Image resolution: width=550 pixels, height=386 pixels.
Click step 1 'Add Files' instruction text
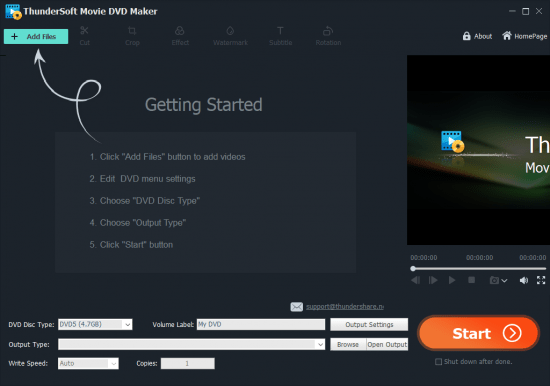tap(168, 157)
